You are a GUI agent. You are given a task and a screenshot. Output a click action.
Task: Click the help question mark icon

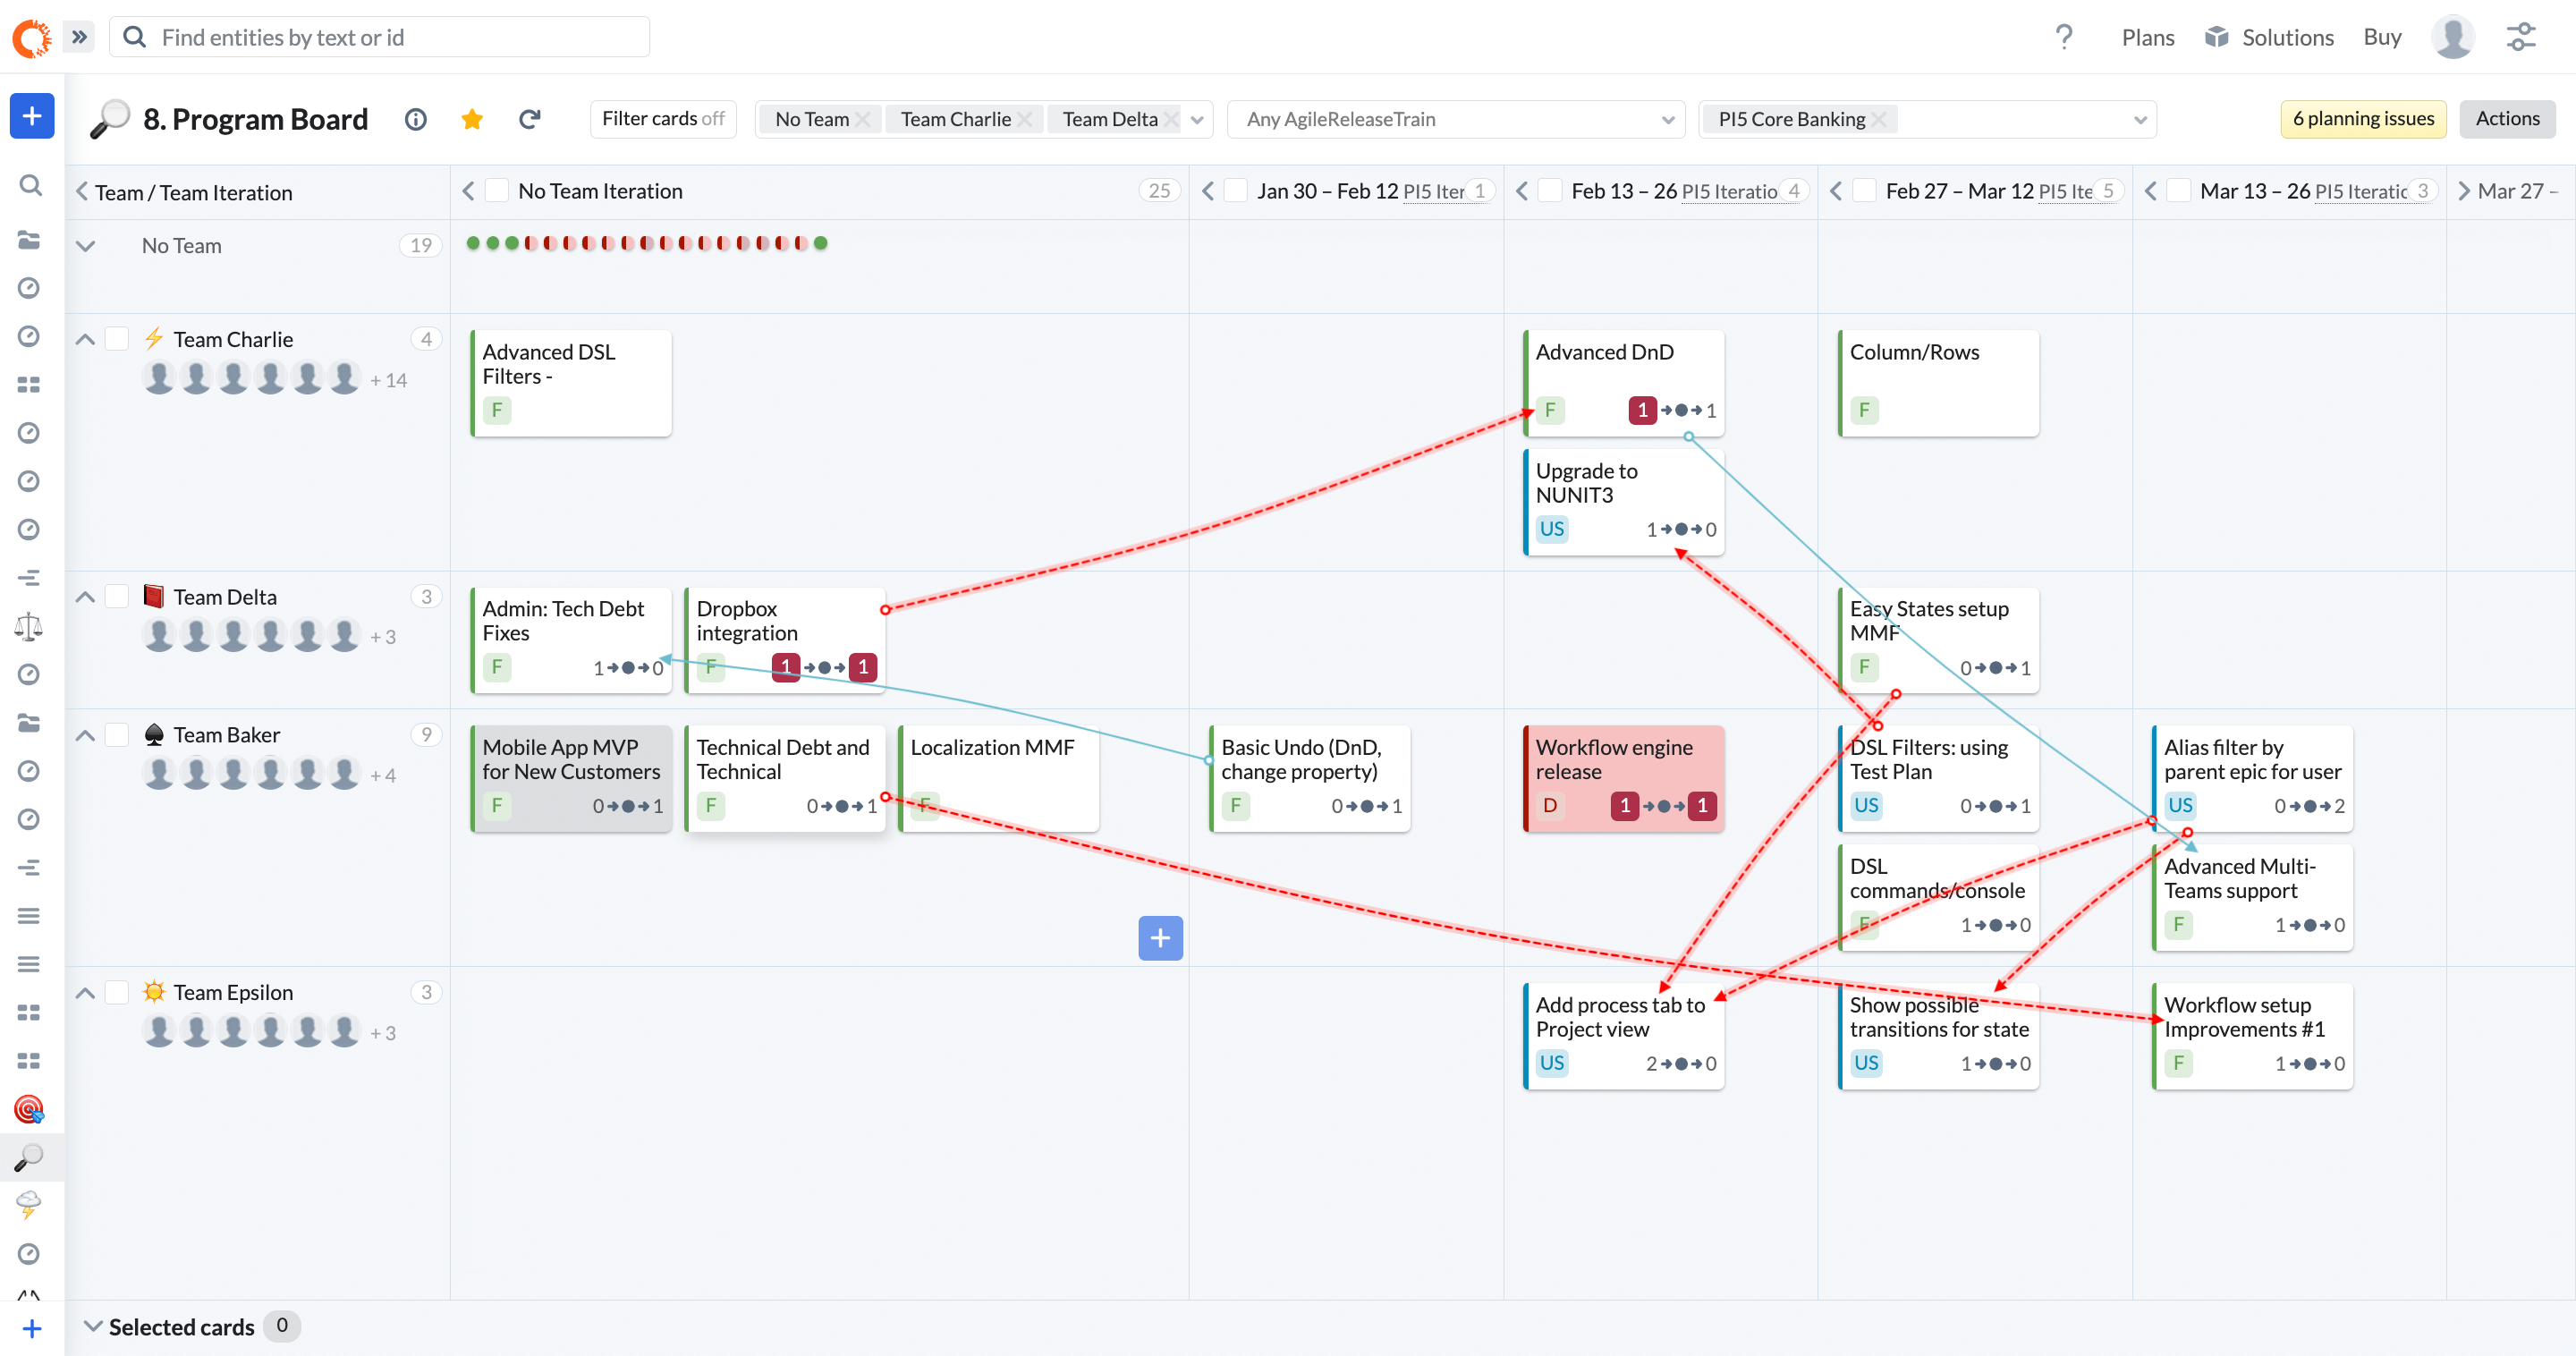pyautogui.click(x=2064, y=37)
